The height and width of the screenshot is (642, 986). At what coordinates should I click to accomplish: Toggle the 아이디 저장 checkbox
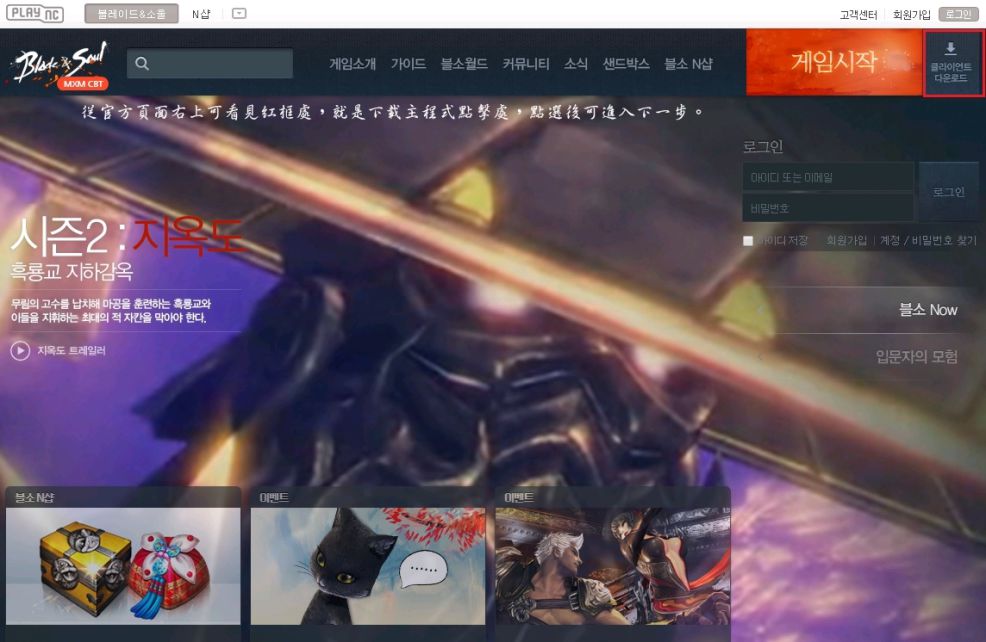748,241
